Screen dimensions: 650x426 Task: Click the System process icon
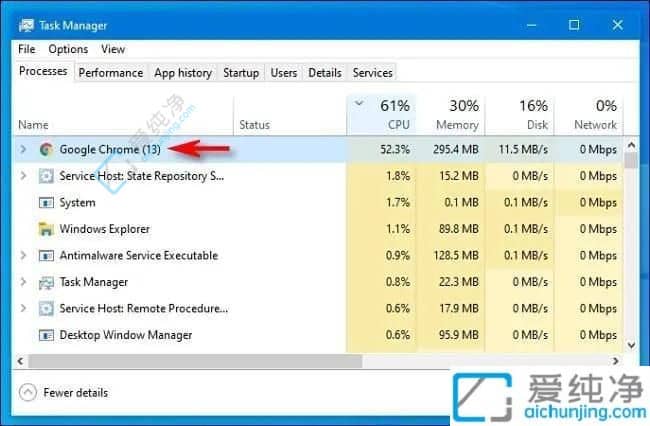coord(46,203)
